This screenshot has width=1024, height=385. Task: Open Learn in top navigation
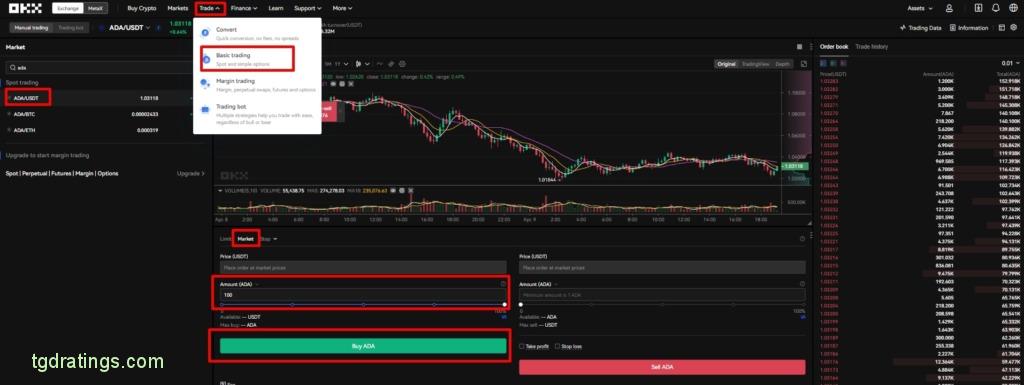coord(276,8)
